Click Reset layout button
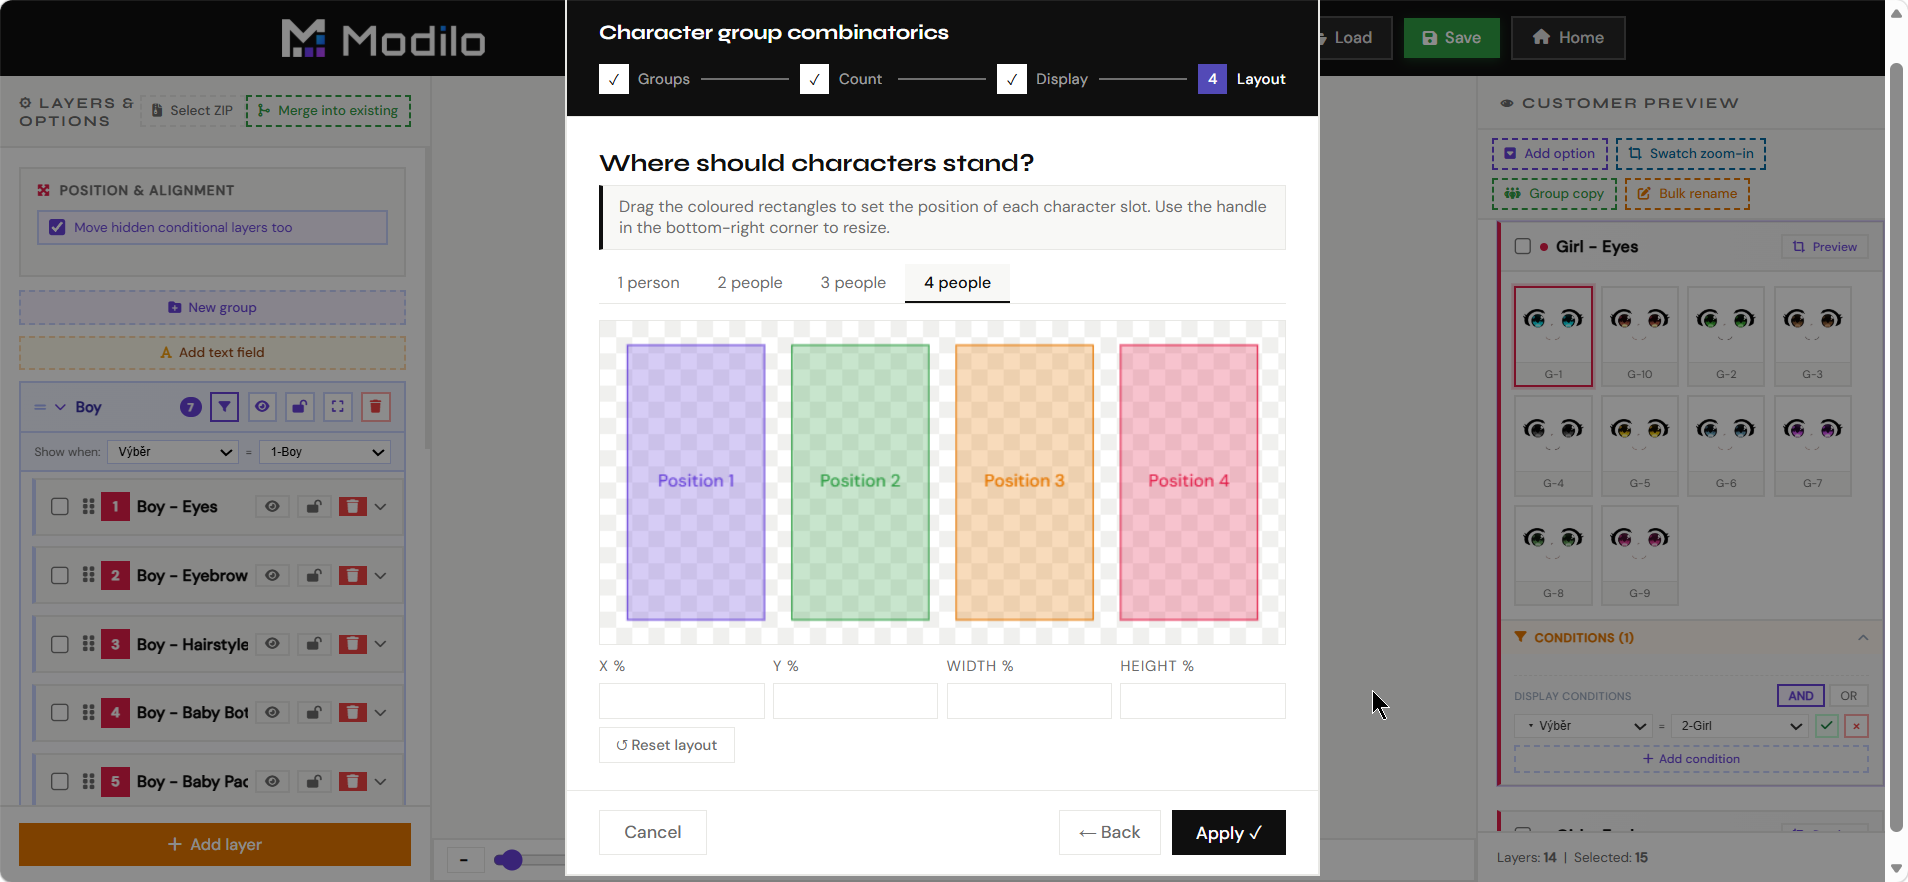 (x=667, y=745)
